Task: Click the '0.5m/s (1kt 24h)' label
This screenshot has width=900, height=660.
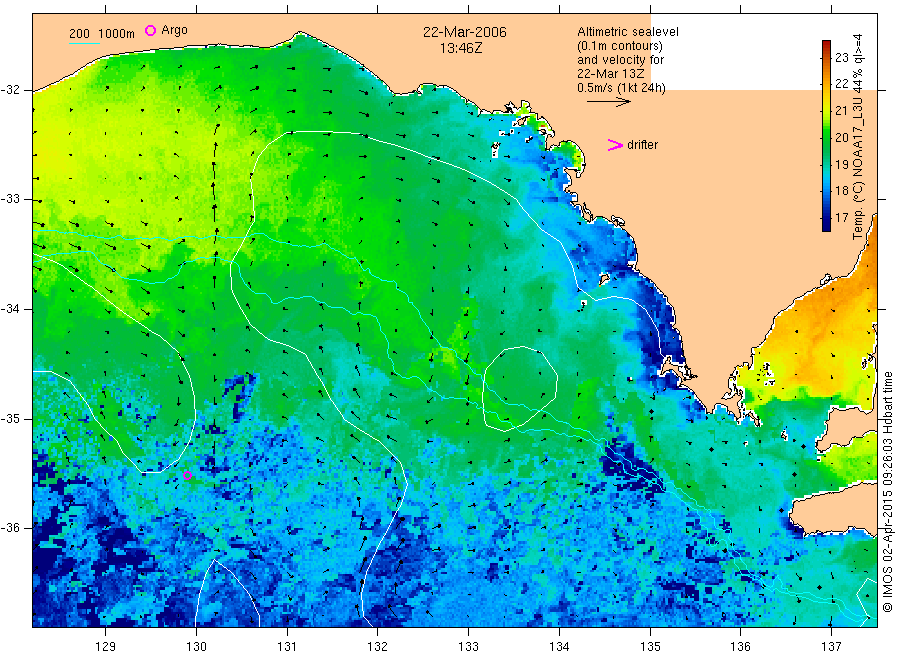Action: click(621, 88)
